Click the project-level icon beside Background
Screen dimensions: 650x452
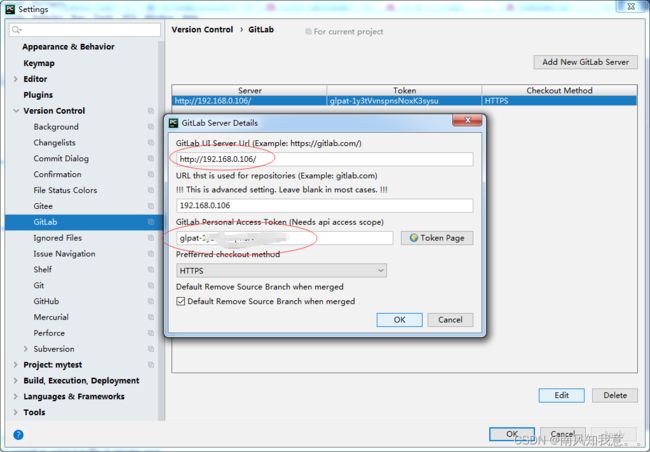(x=151, y=126)
